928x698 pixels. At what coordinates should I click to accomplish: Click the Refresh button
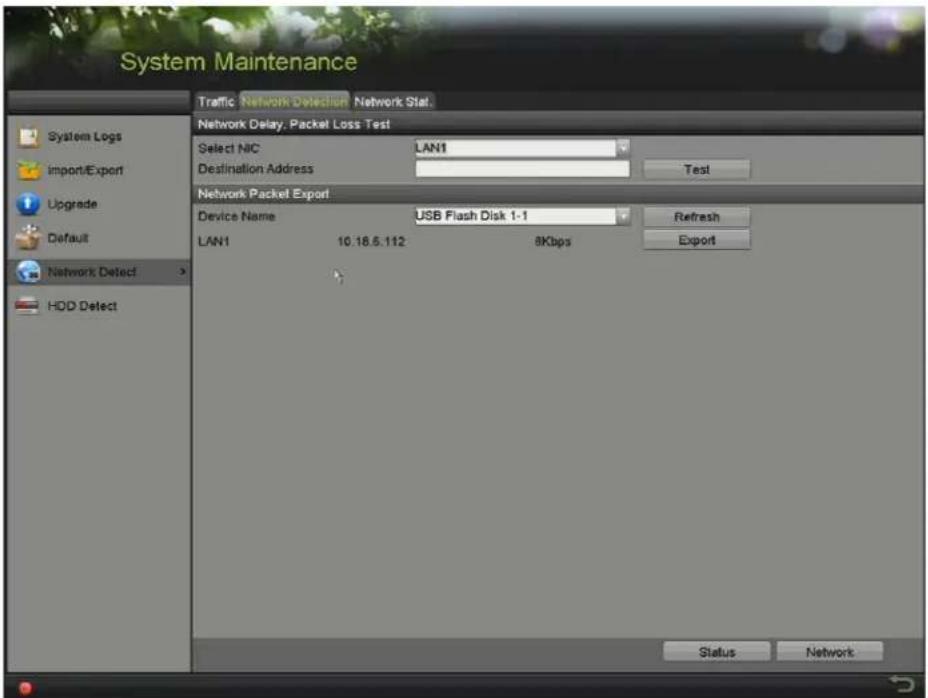[697, 217]
